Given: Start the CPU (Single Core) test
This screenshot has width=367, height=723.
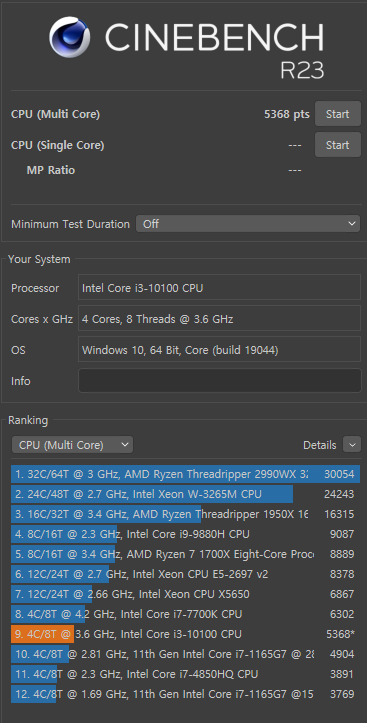Looking at the screenshot, I should tap(337, 145).
